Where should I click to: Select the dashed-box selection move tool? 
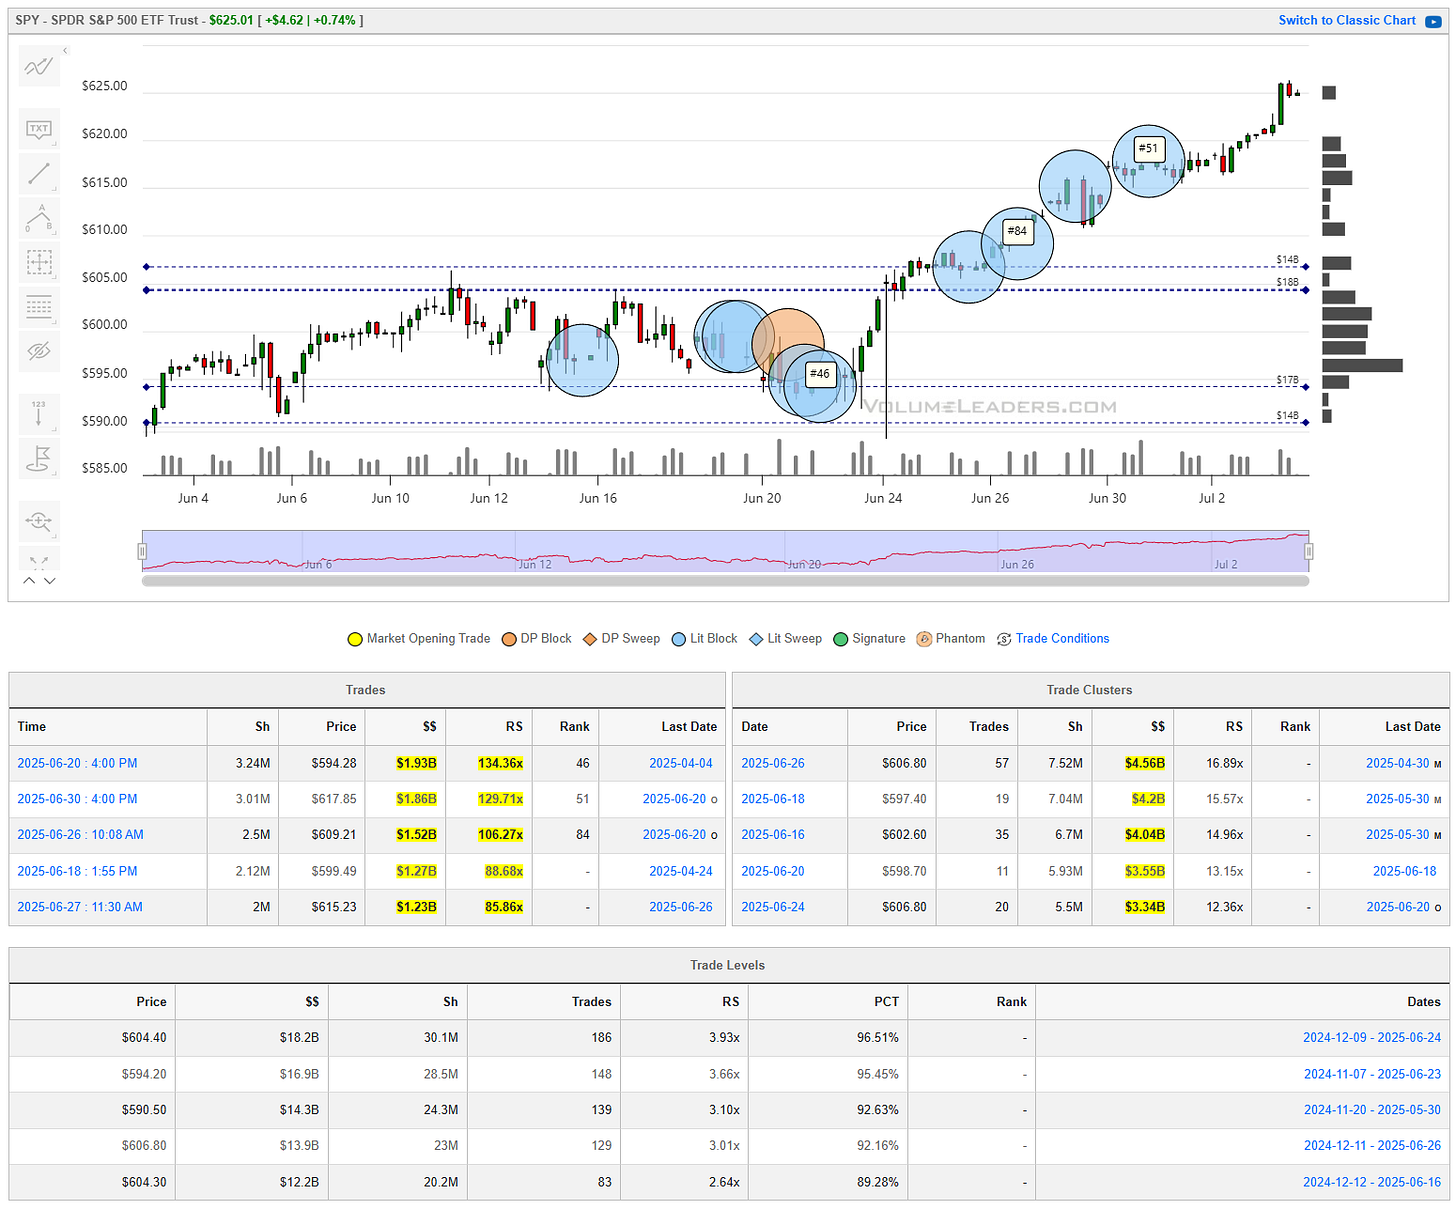[39, 262]
